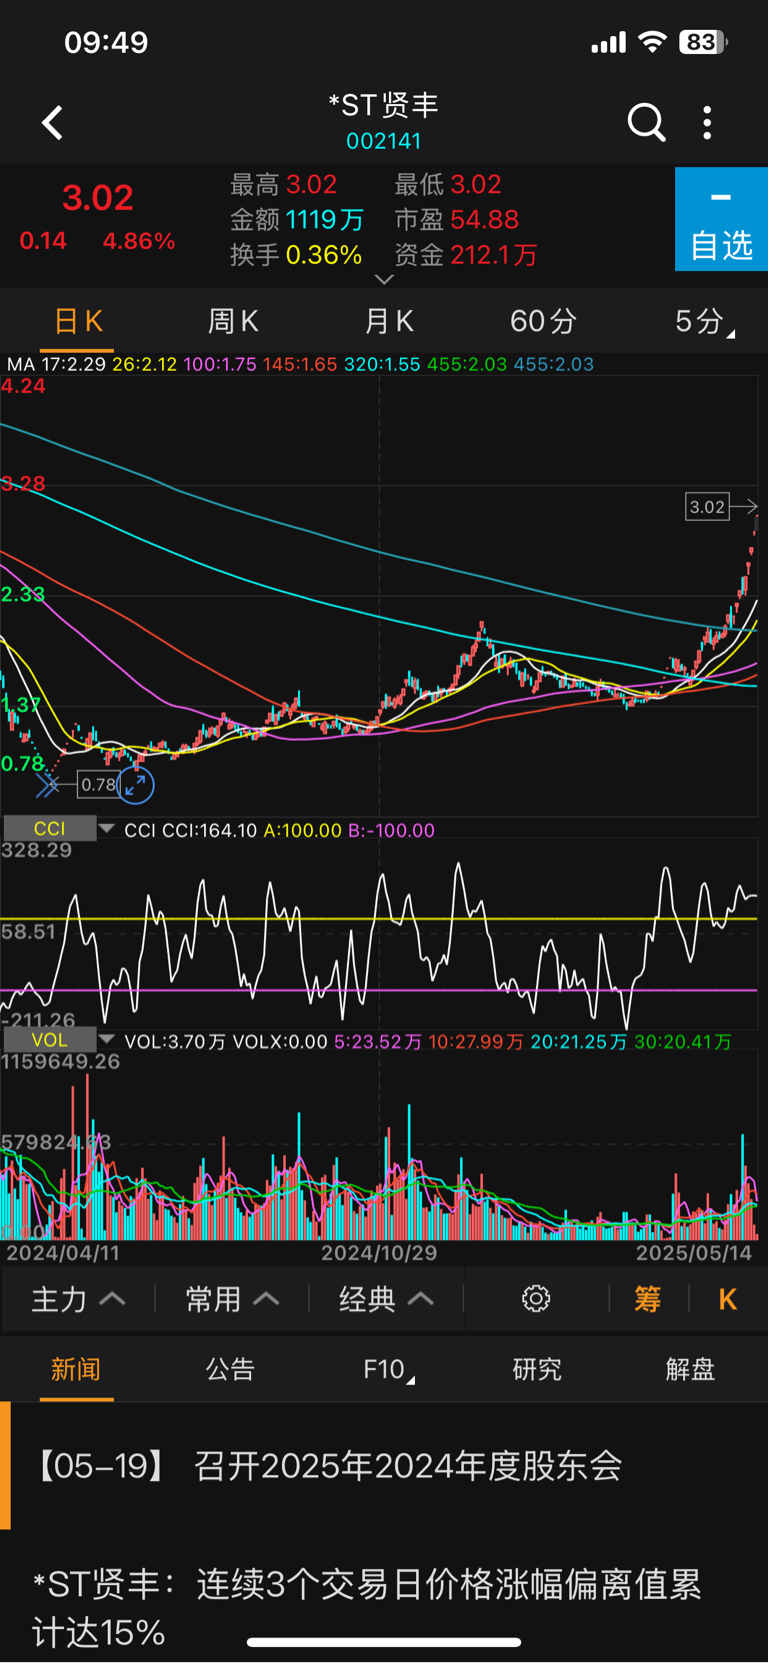Open VOL indicator selector dropdown
The width and height of the screenshot is (768, 1663).
[59, 1040]
